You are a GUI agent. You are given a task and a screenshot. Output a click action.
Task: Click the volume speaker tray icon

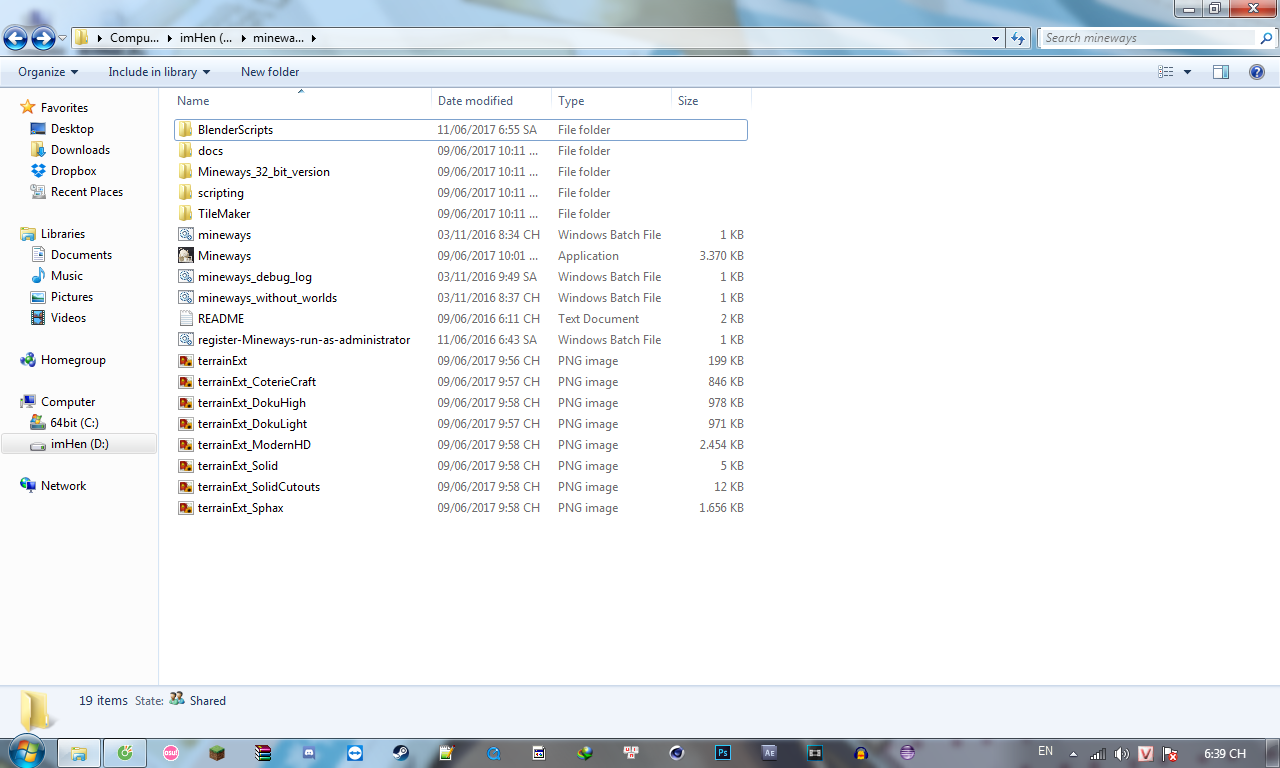point(1121,754)
